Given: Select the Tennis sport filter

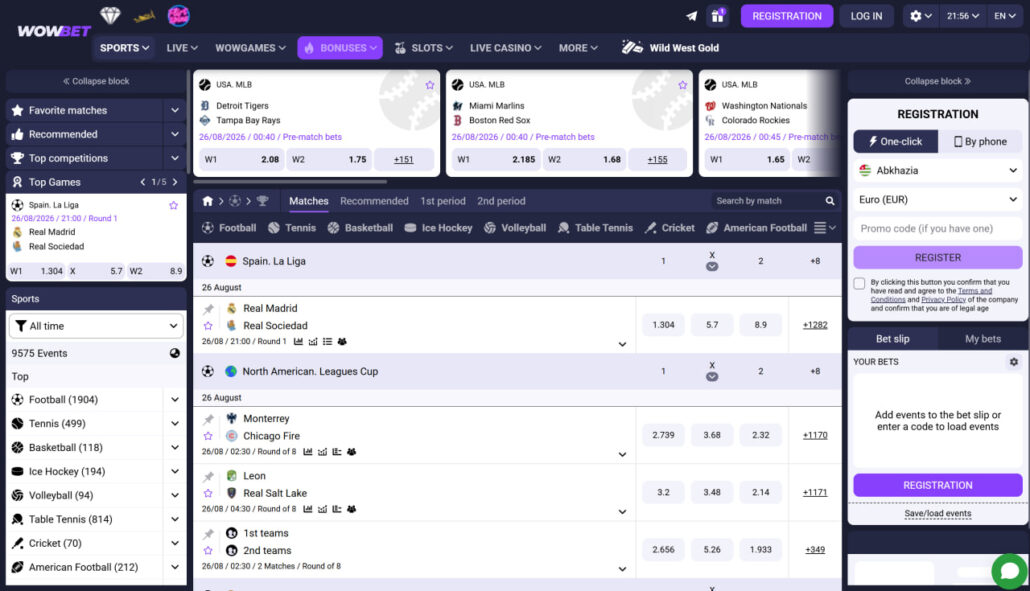Looking at the screenshot, I should tap(292, 228).
